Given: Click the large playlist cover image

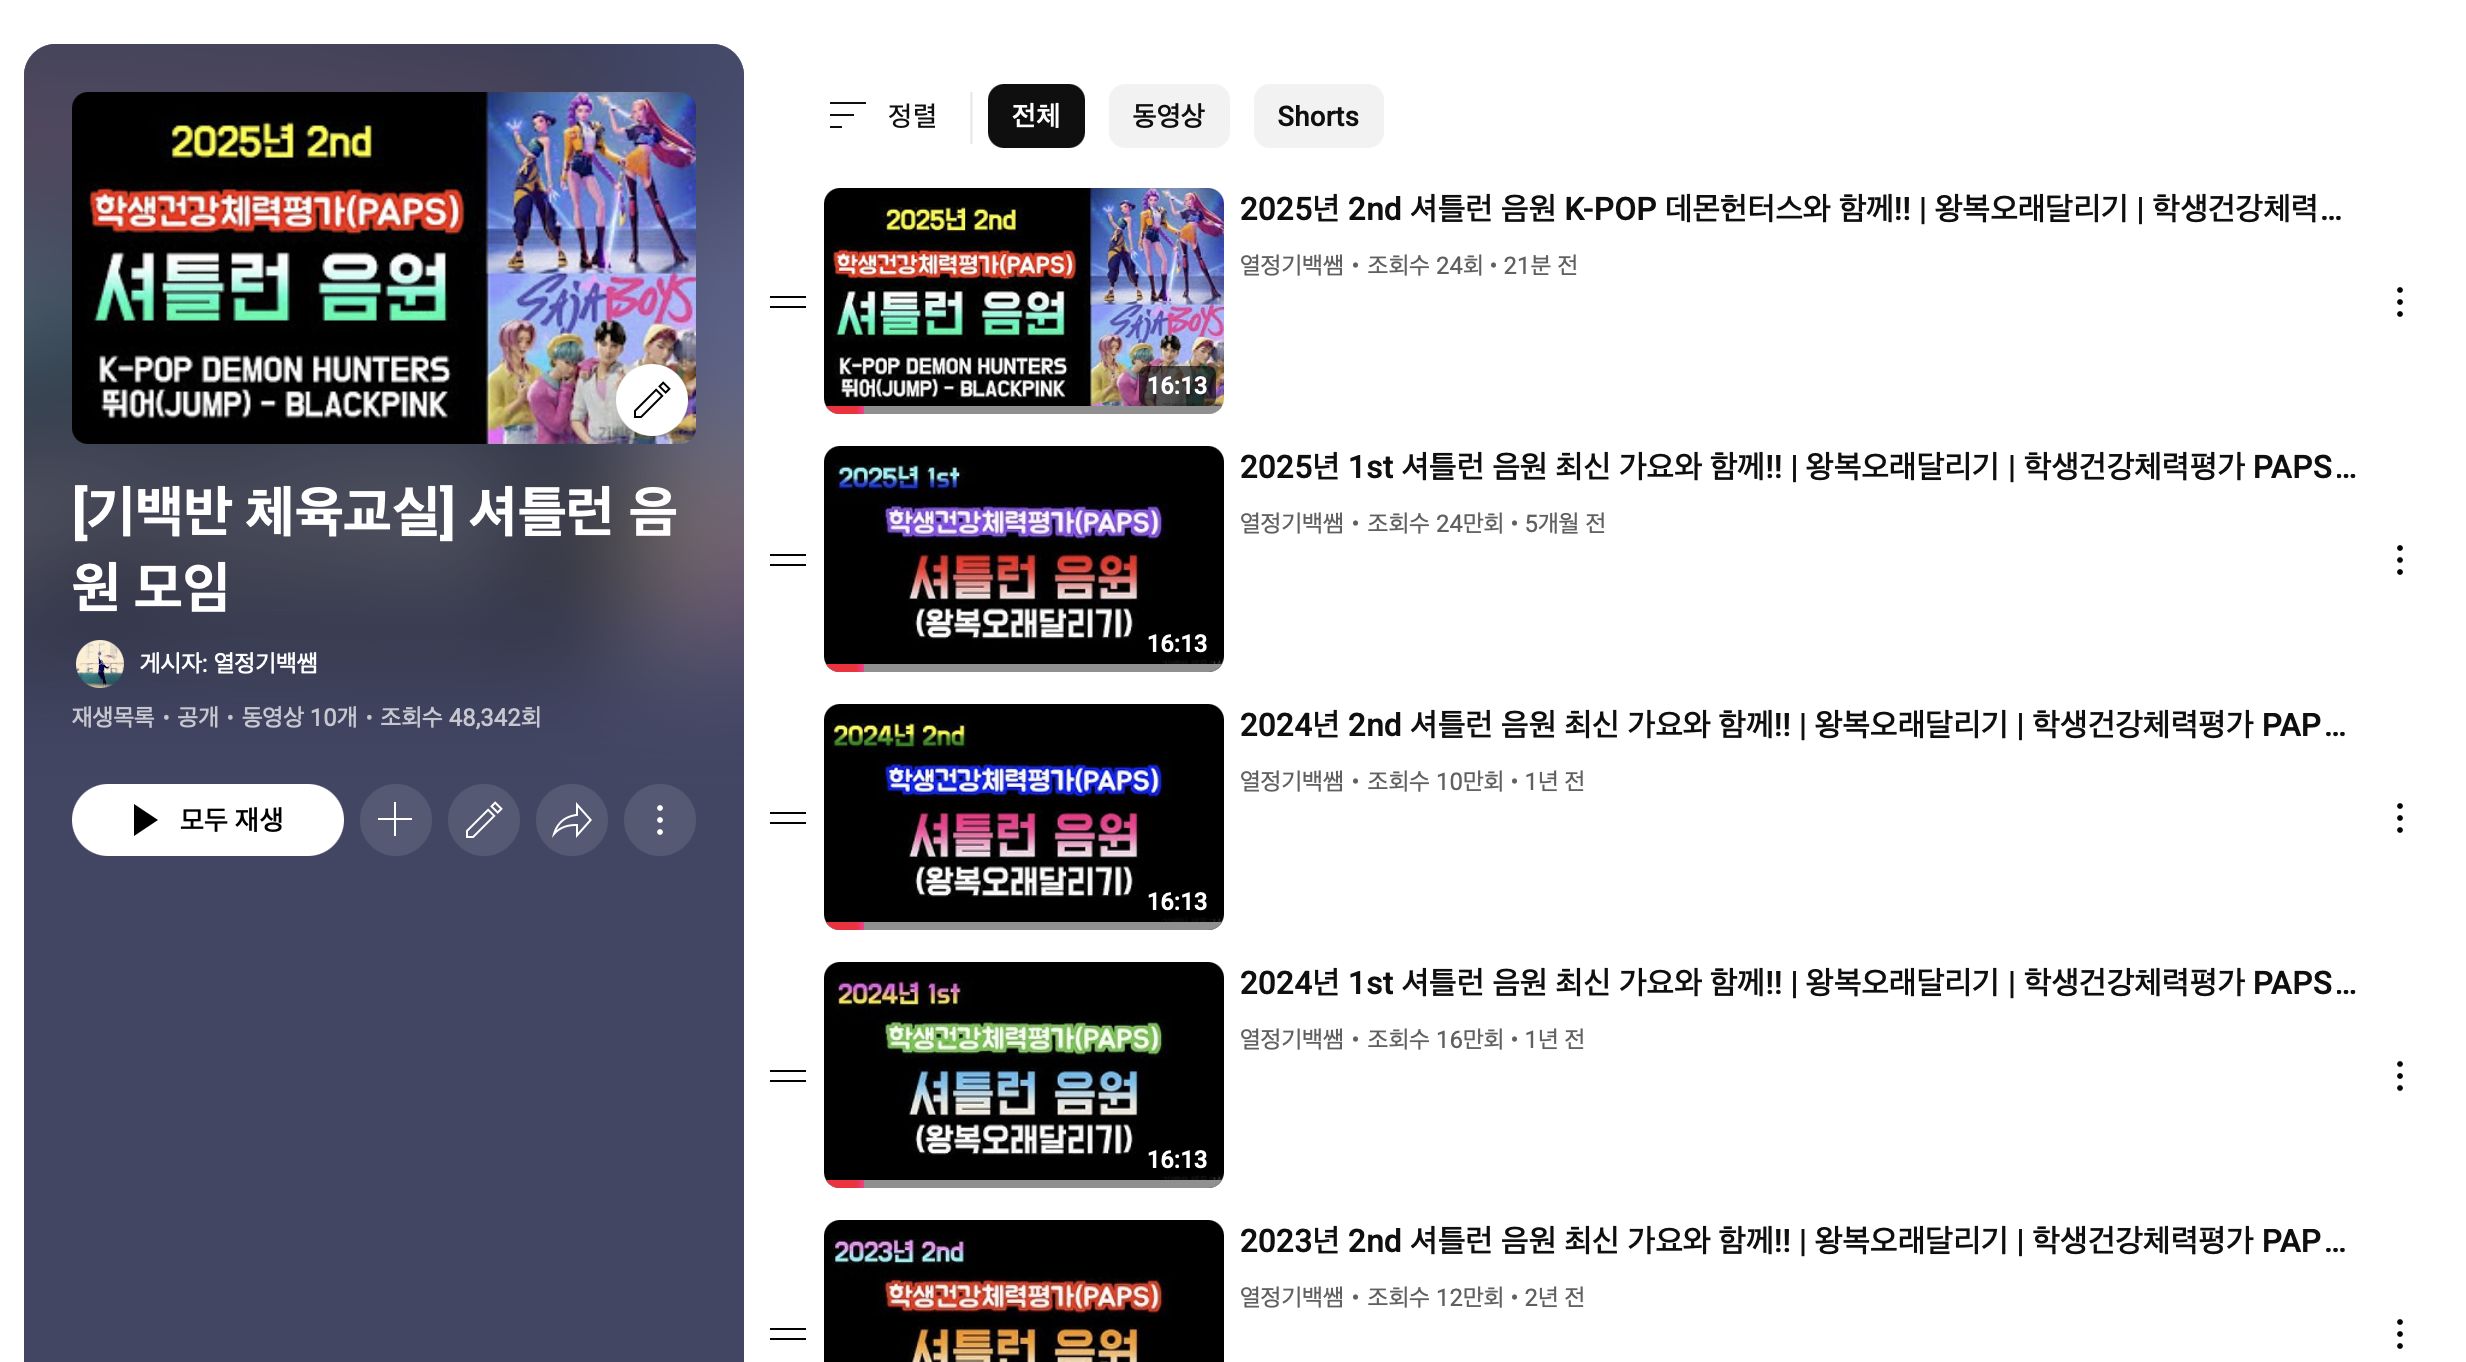Looking at the screenshot, I should (384, 268).
